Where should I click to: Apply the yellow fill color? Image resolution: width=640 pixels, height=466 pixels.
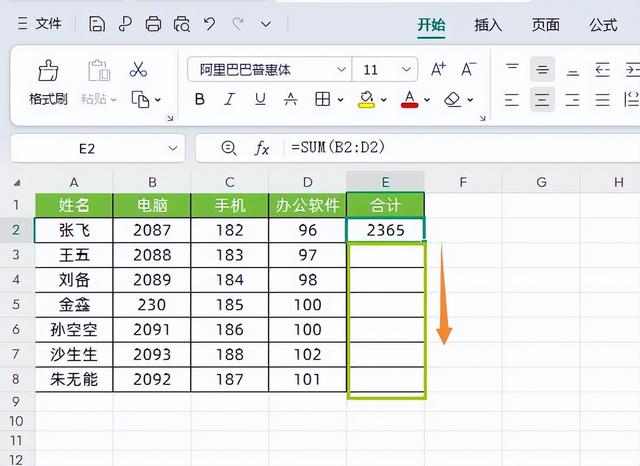pos(367,99)
